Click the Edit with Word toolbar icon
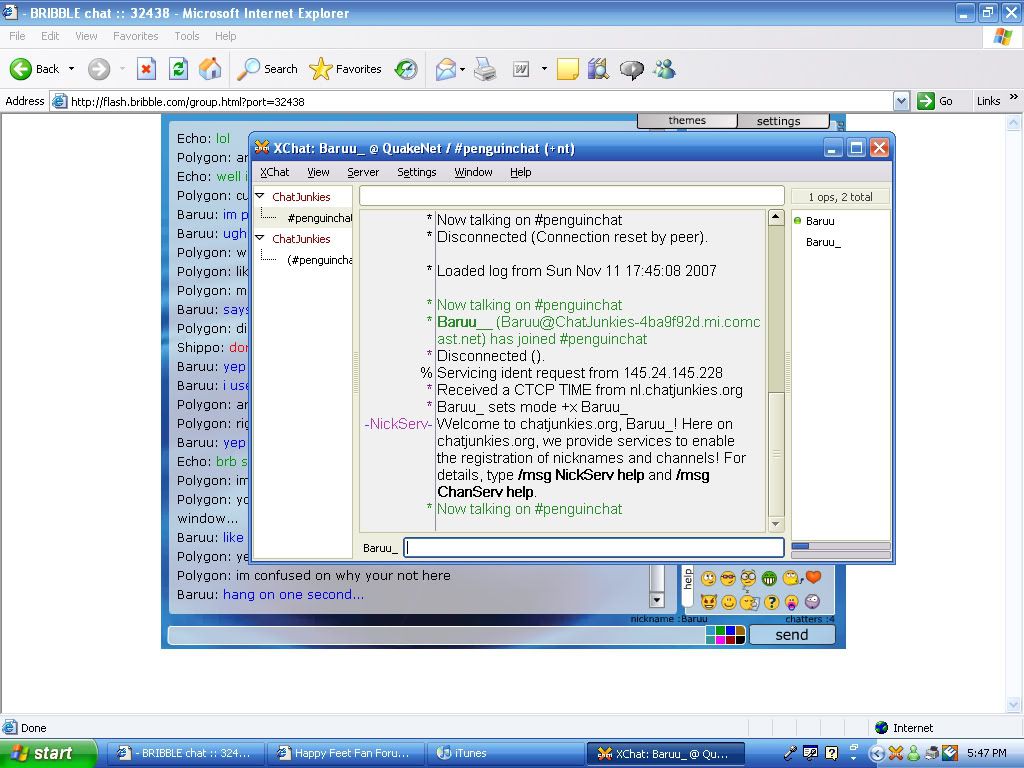This screenshot has height=768, width=1024. click(520, 69)
